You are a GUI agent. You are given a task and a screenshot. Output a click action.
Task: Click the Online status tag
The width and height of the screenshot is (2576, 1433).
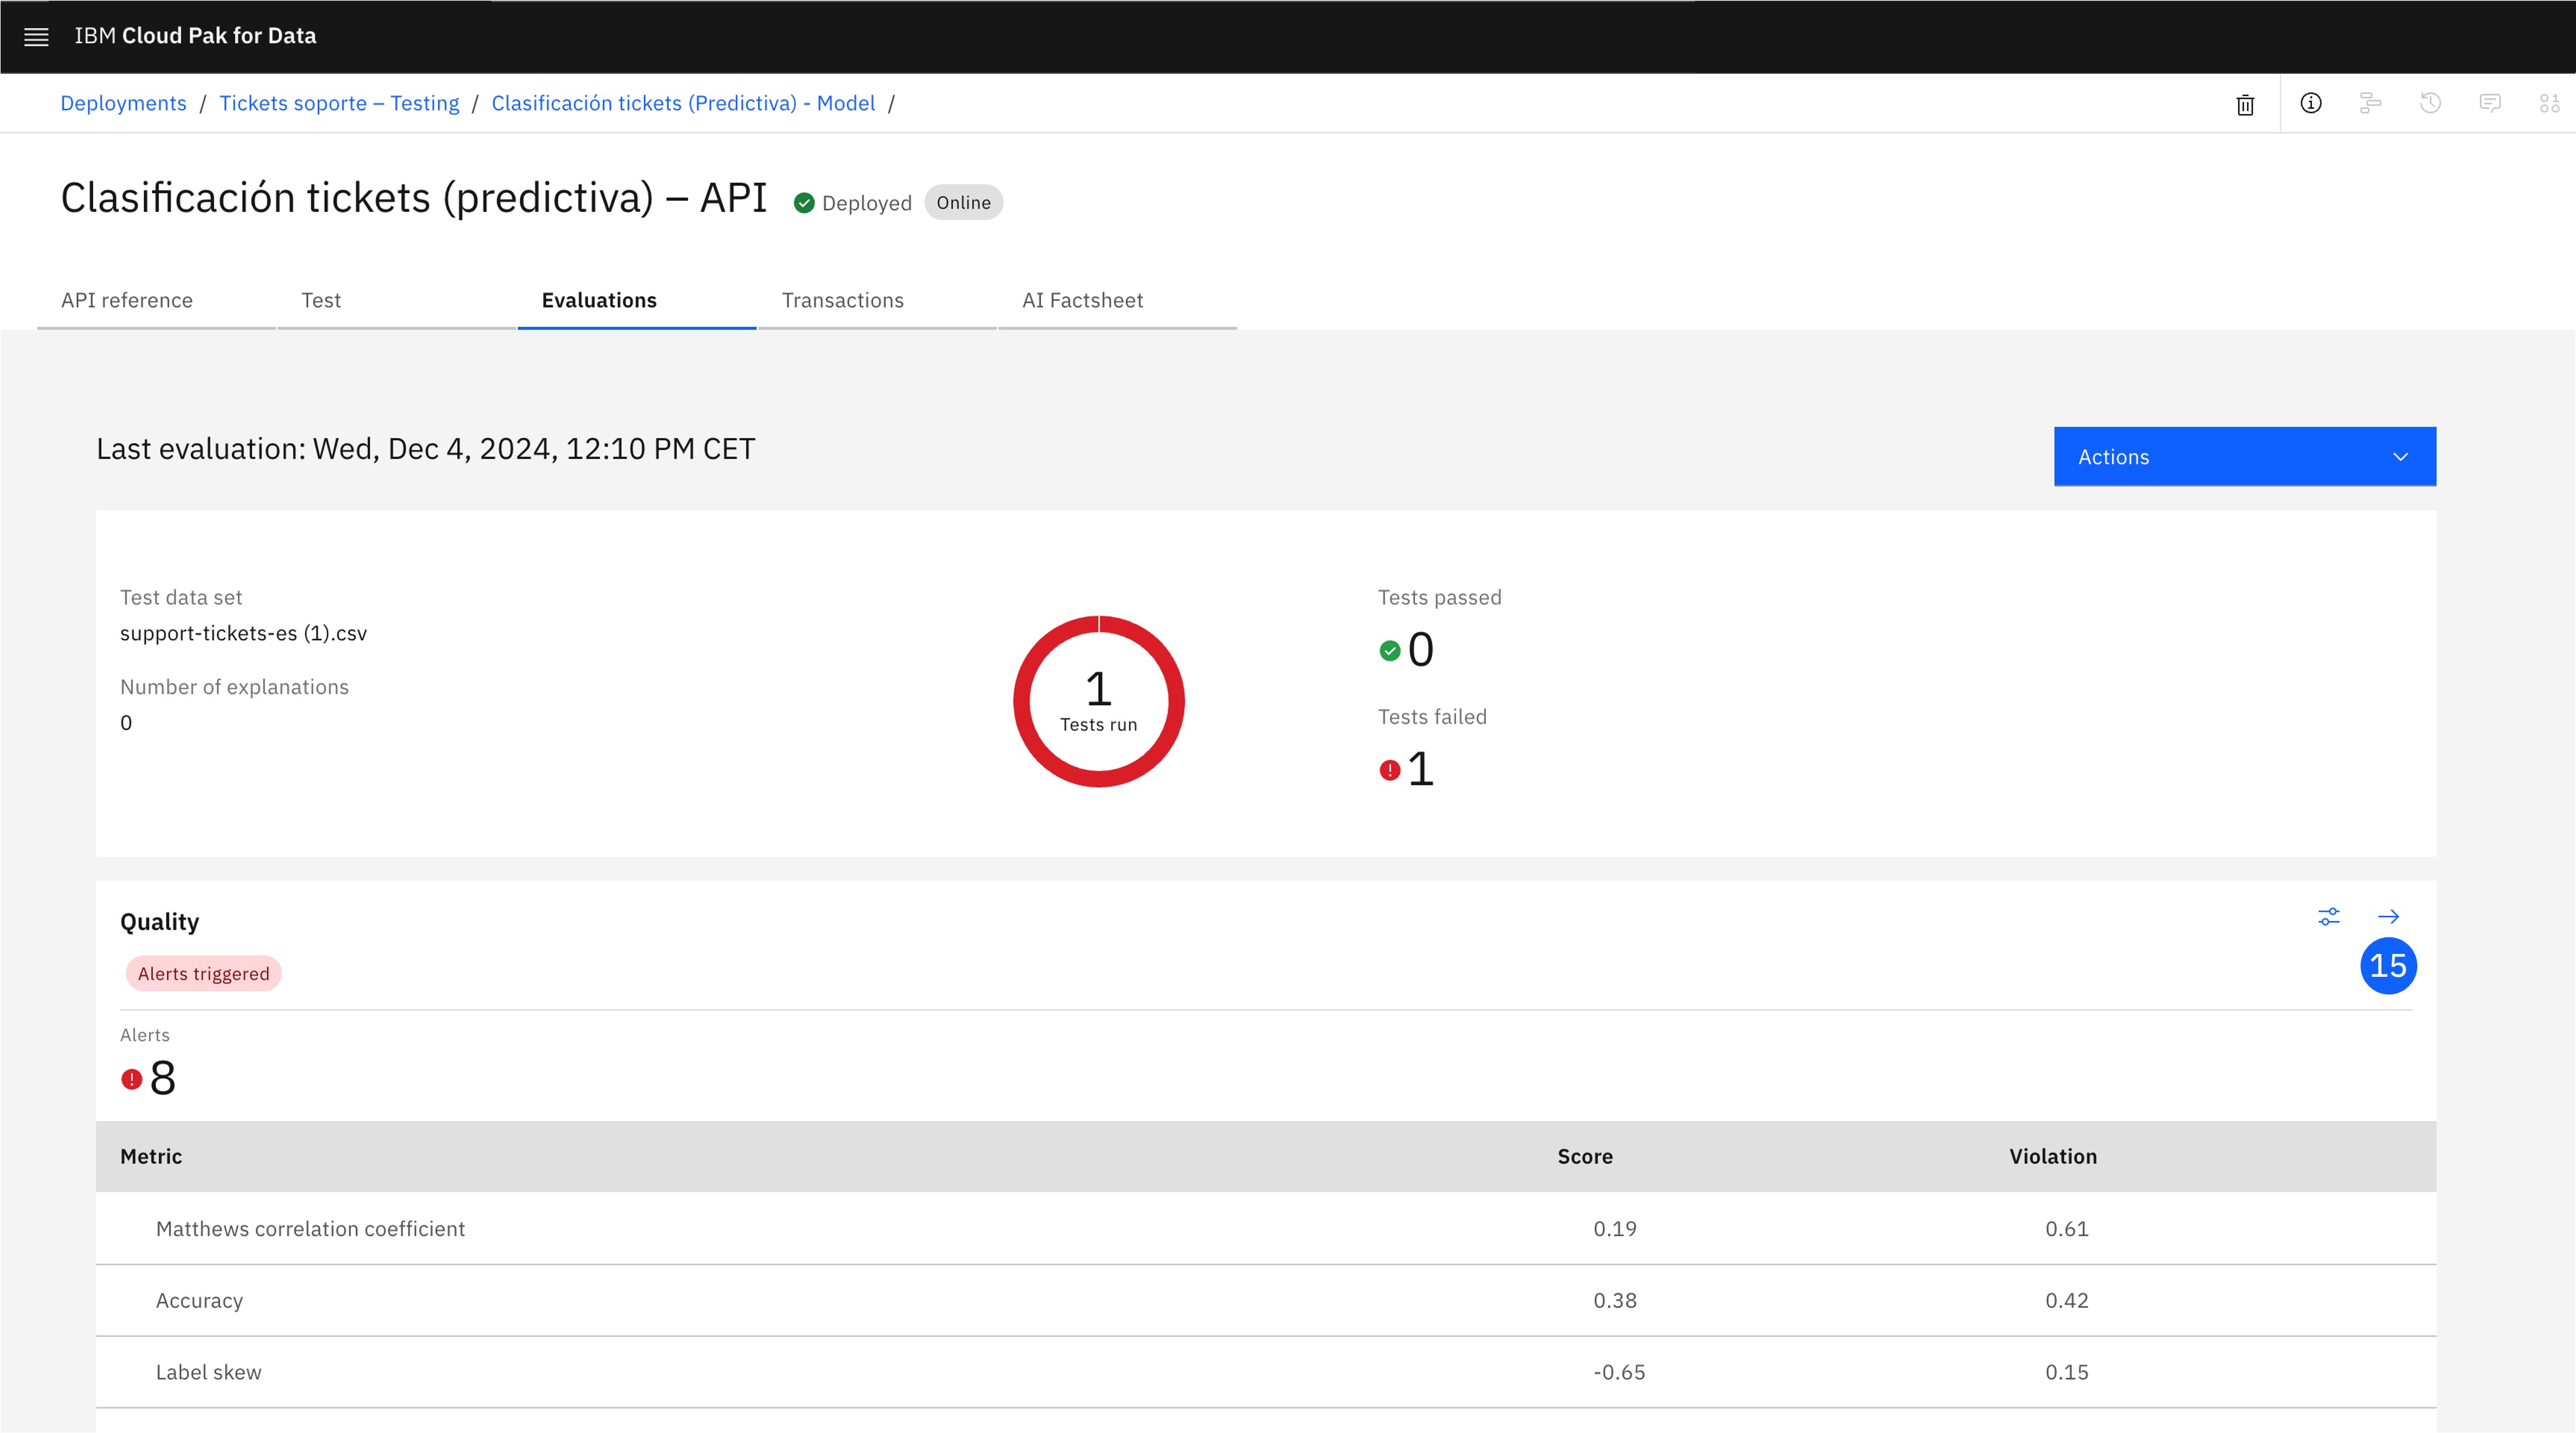(x=963, y=203)
